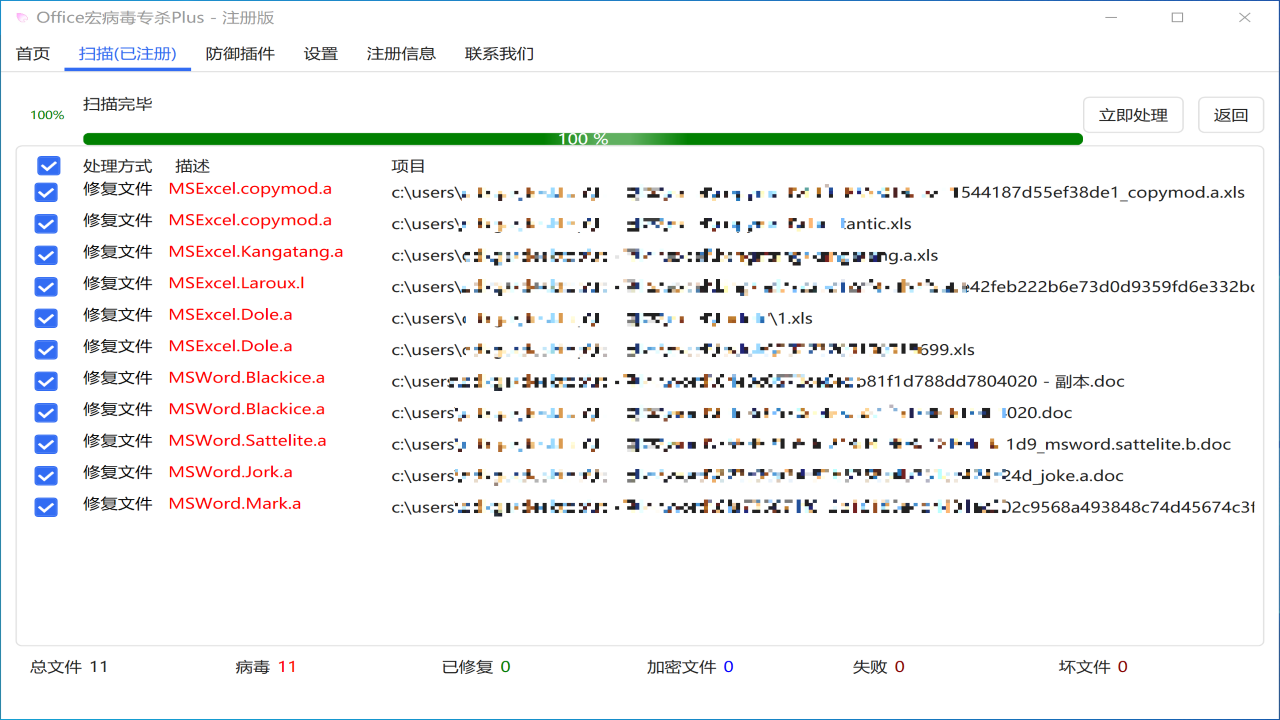
Task: Open the 设置 tab
Action: [320, 54]
